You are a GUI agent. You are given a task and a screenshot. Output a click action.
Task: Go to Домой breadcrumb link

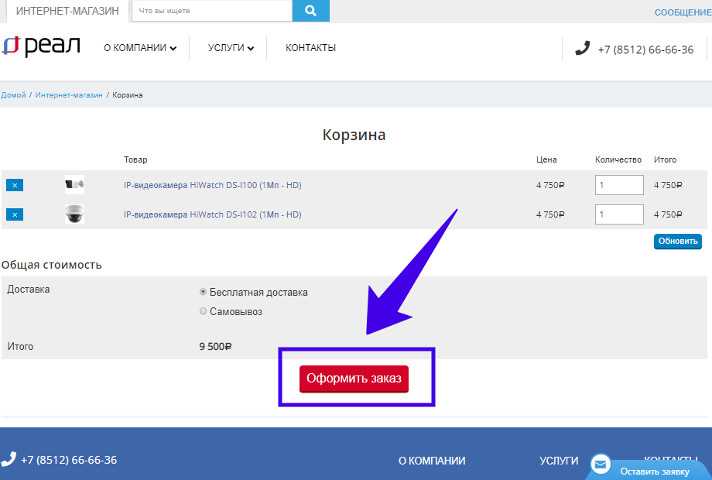point(14,95)
